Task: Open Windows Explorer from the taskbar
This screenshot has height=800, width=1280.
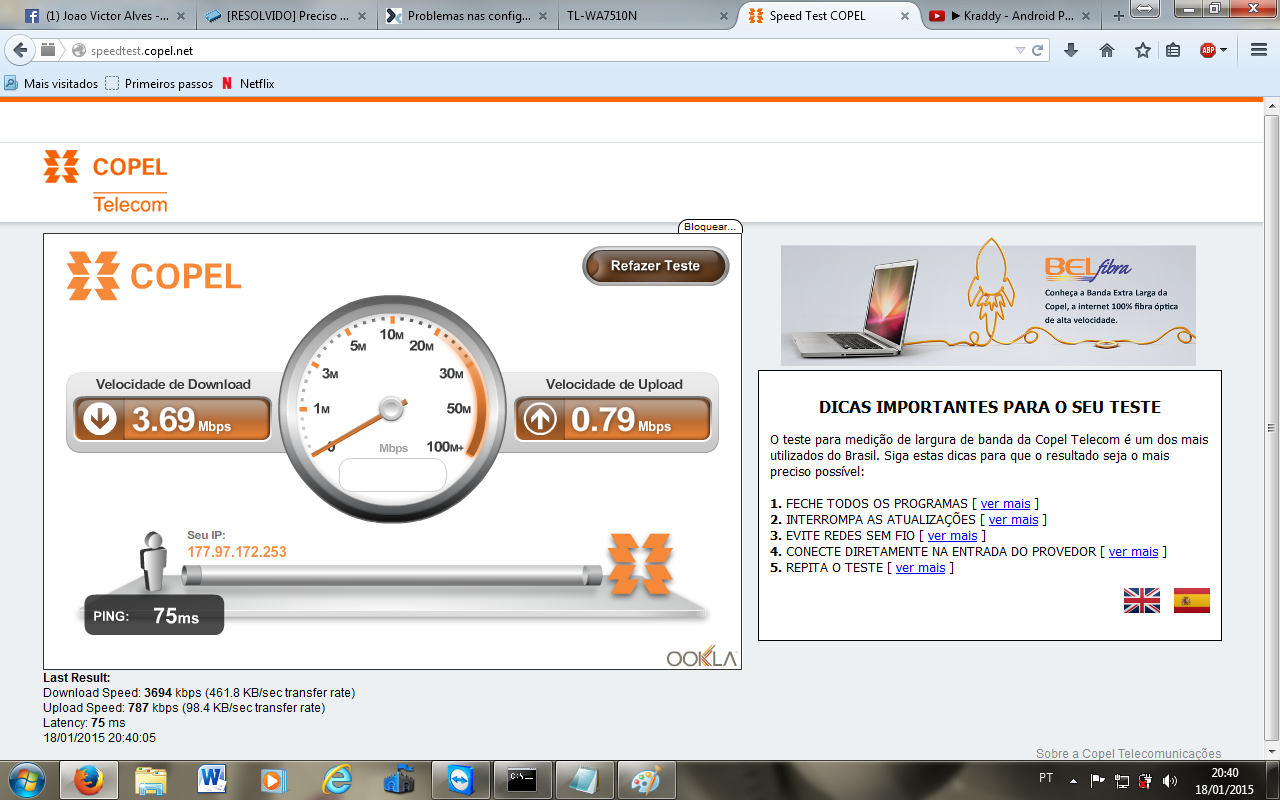Action: coord(151,780)
